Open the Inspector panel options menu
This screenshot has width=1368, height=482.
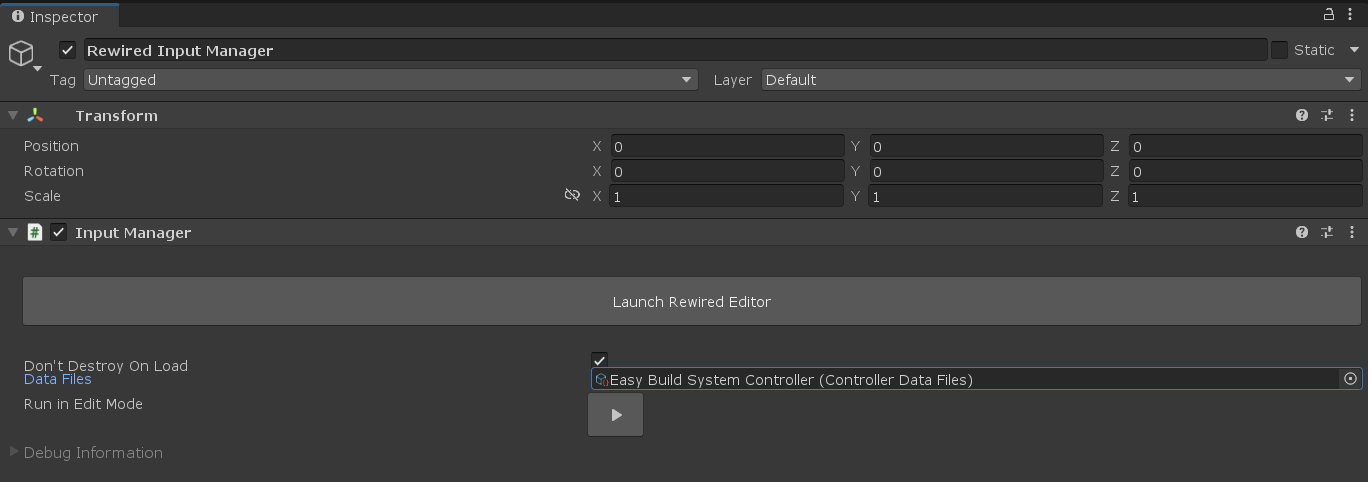click(1351, 14)
